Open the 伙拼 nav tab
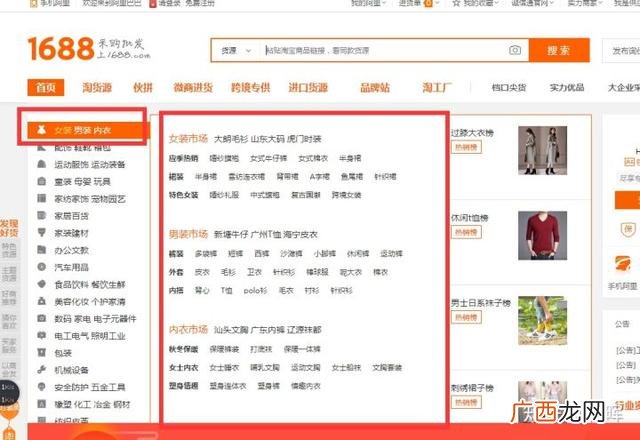The width and height of the screenshot is (640, 440). [x=143, y=87]
